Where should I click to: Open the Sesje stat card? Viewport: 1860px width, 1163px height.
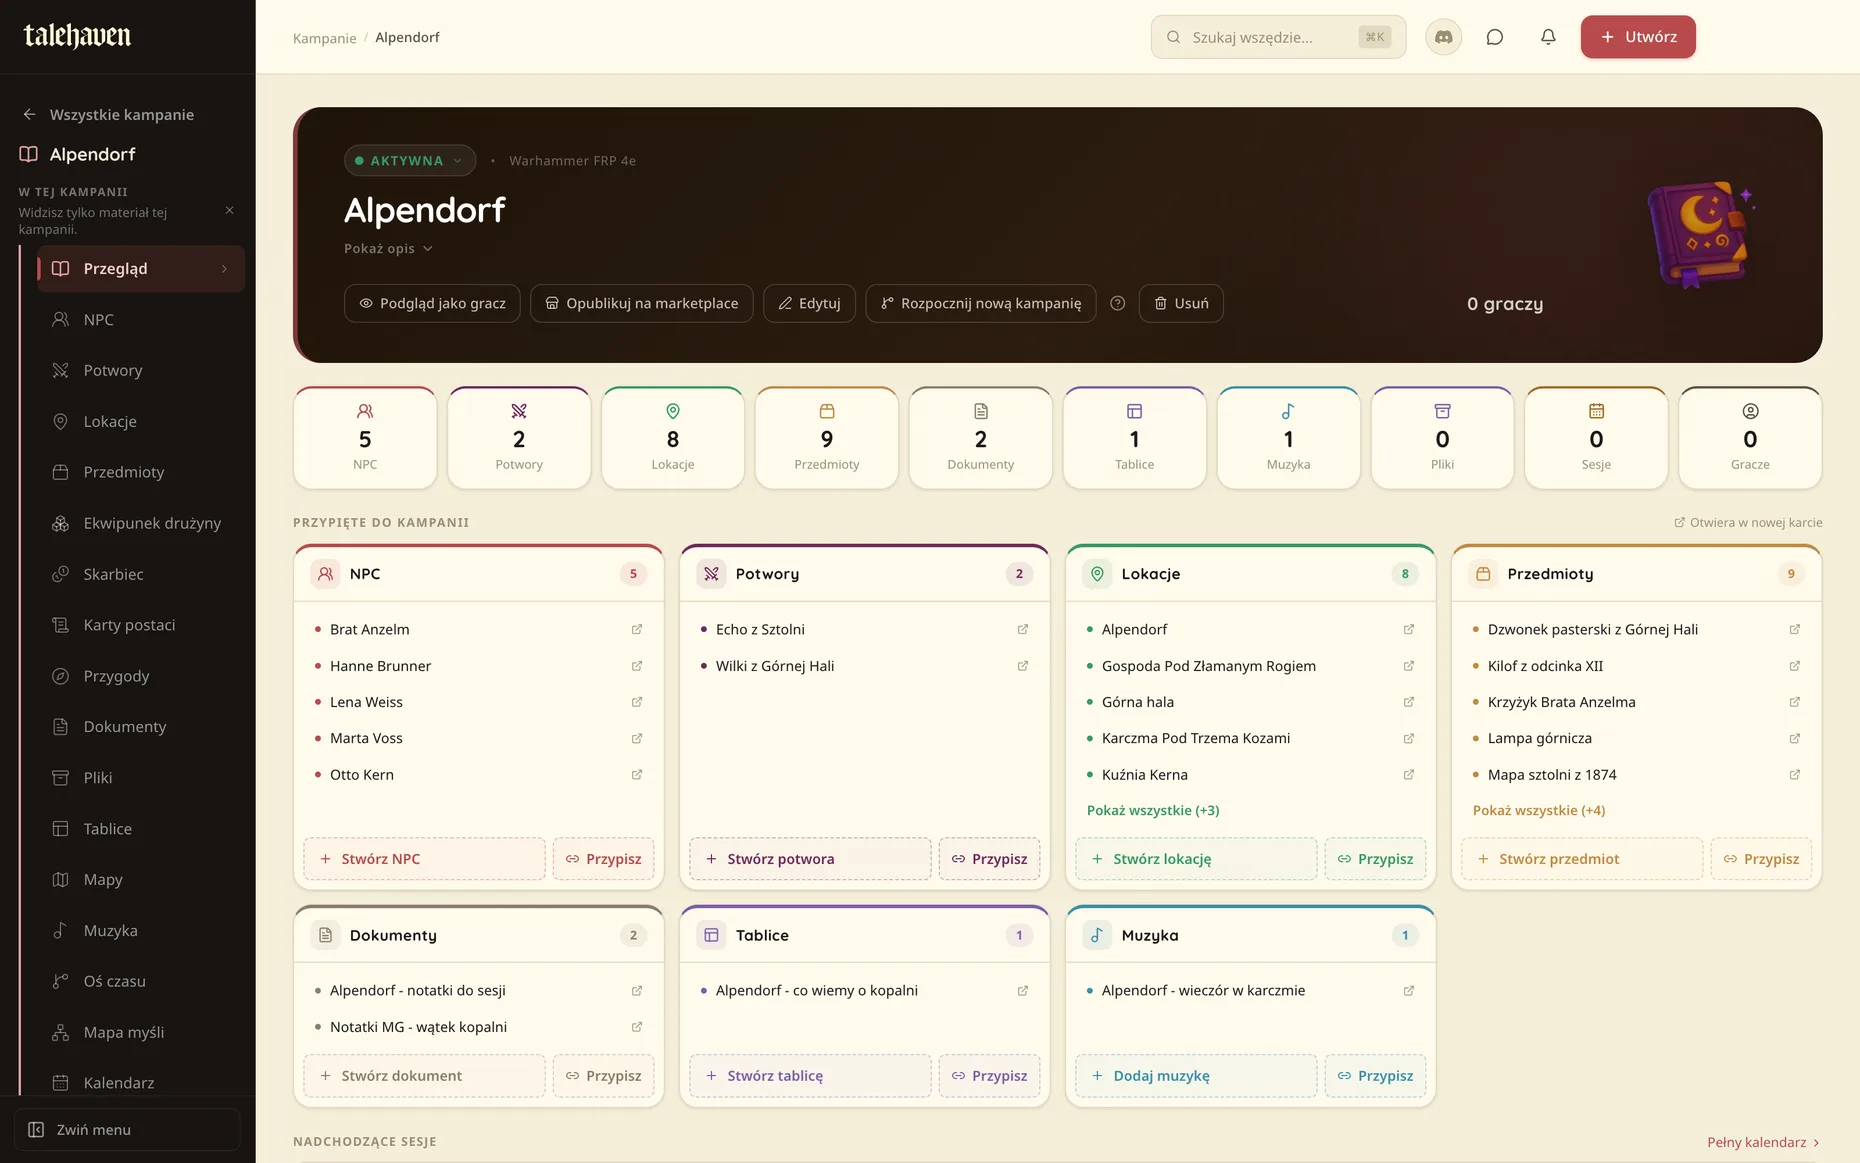point(1596,438)
